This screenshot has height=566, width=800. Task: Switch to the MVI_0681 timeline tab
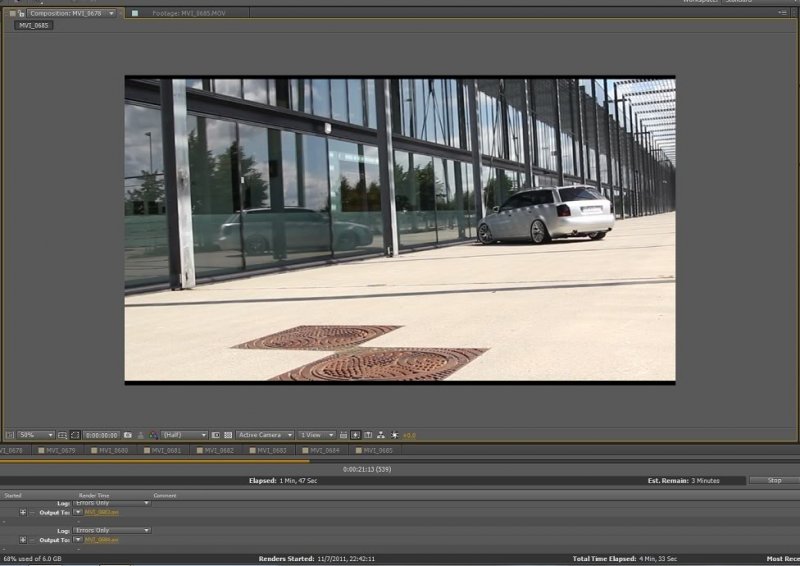(x=167, y=450)
